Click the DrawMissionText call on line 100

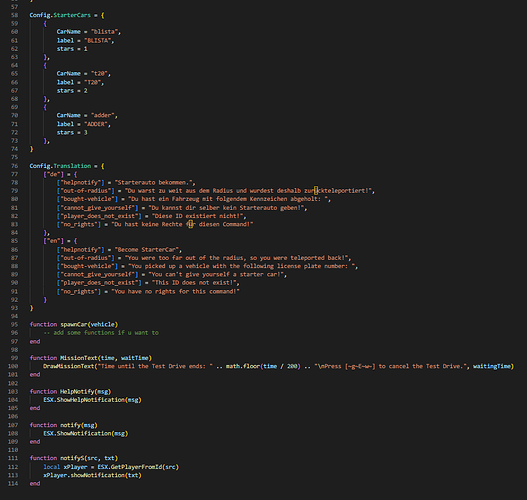(x=68, y=366)
